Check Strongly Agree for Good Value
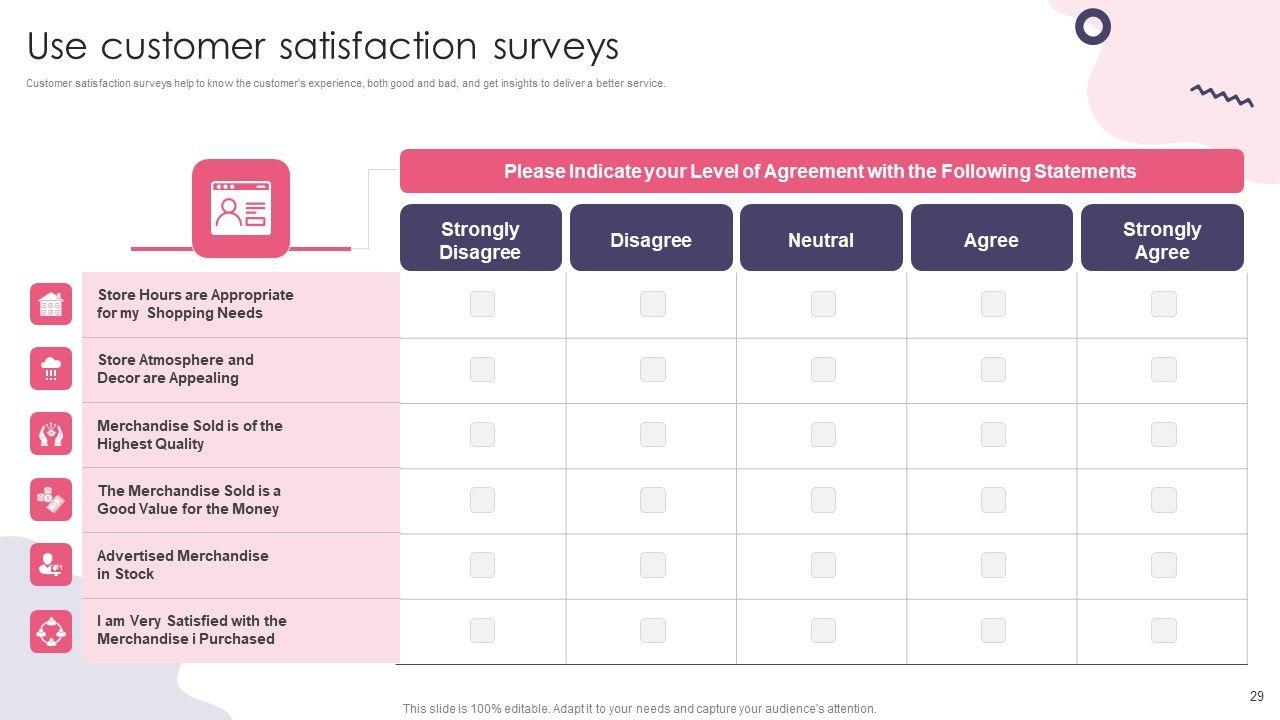The width and height of the screenshot is (1280, 720). [1163, 500]
